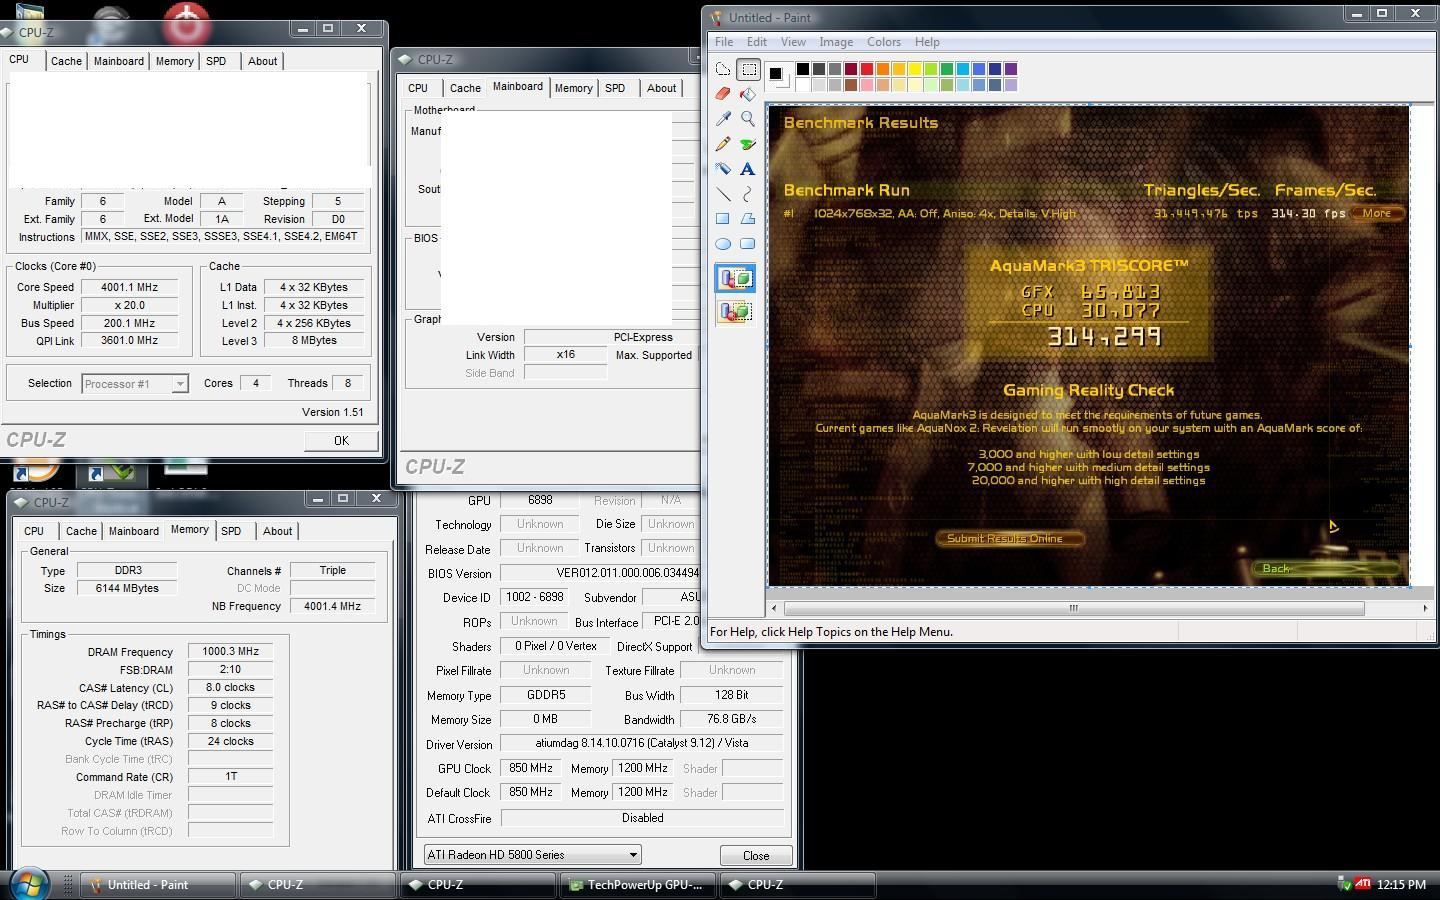
Task: Select the Free-Form Select tool in Paint
Action: coord(723,69)
